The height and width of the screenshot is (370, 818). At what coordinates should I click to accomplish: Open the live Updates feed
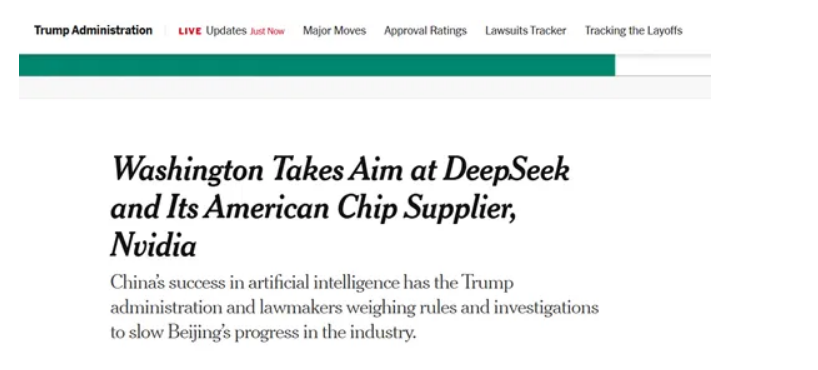(x=226, y=31)
